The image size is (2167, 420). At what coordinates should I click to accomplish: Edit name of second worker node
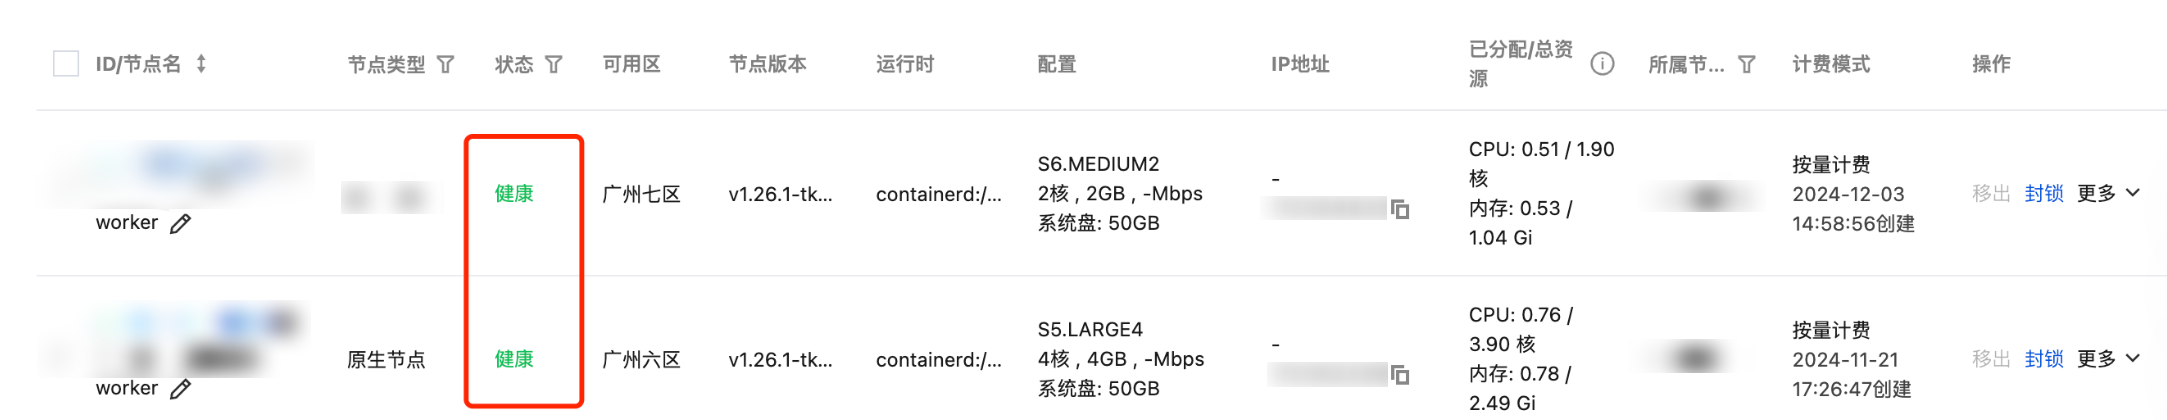[x=180, y=389]
